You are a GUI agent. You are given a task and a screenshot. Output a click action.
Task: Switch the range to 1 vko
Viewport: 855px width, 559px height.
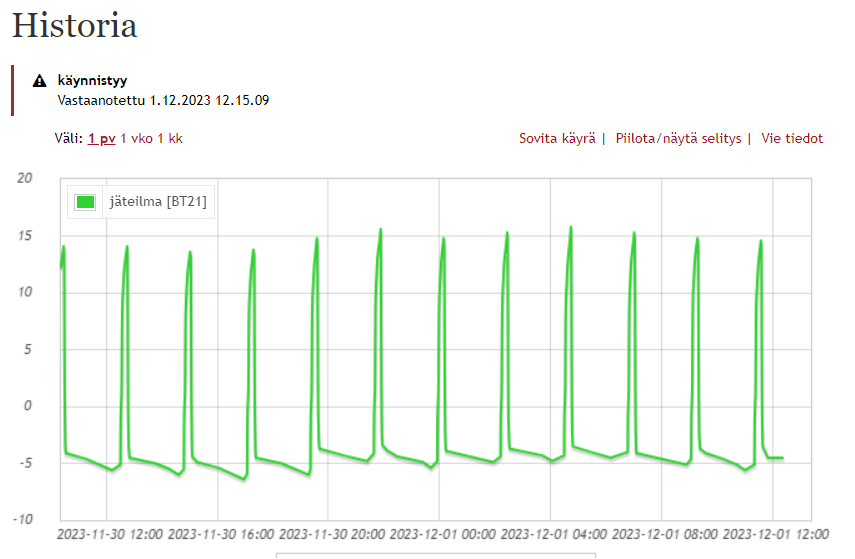click(136, 139)
